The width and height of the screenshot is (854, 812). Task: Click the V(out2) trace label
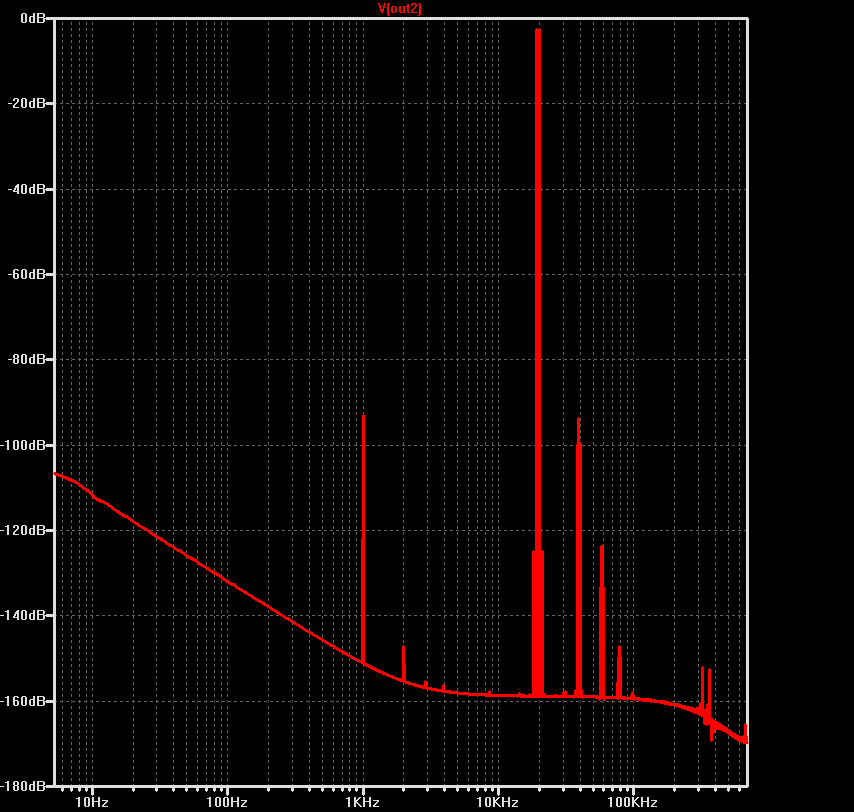coord(400,8)
